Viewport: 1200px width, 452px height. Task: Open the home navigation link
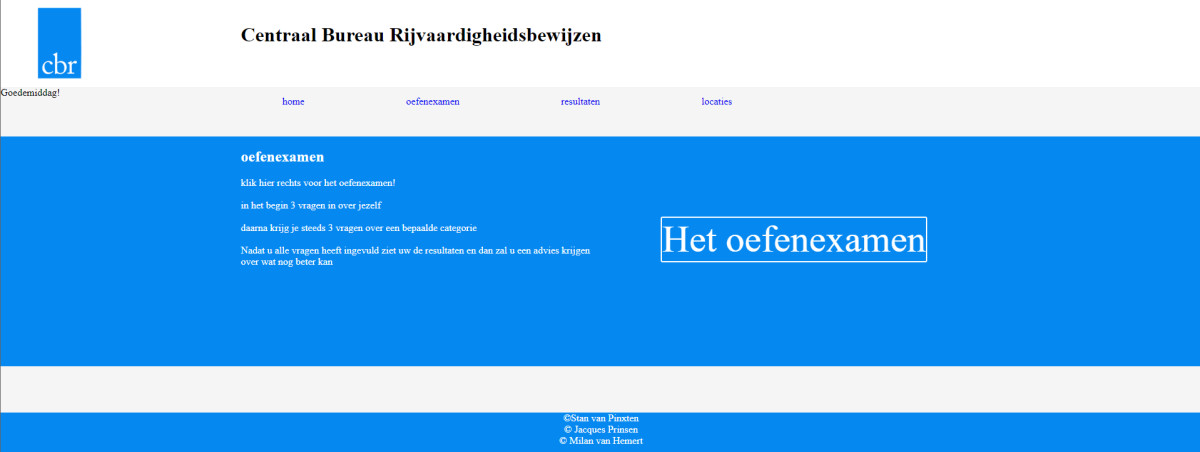[293, 102]
